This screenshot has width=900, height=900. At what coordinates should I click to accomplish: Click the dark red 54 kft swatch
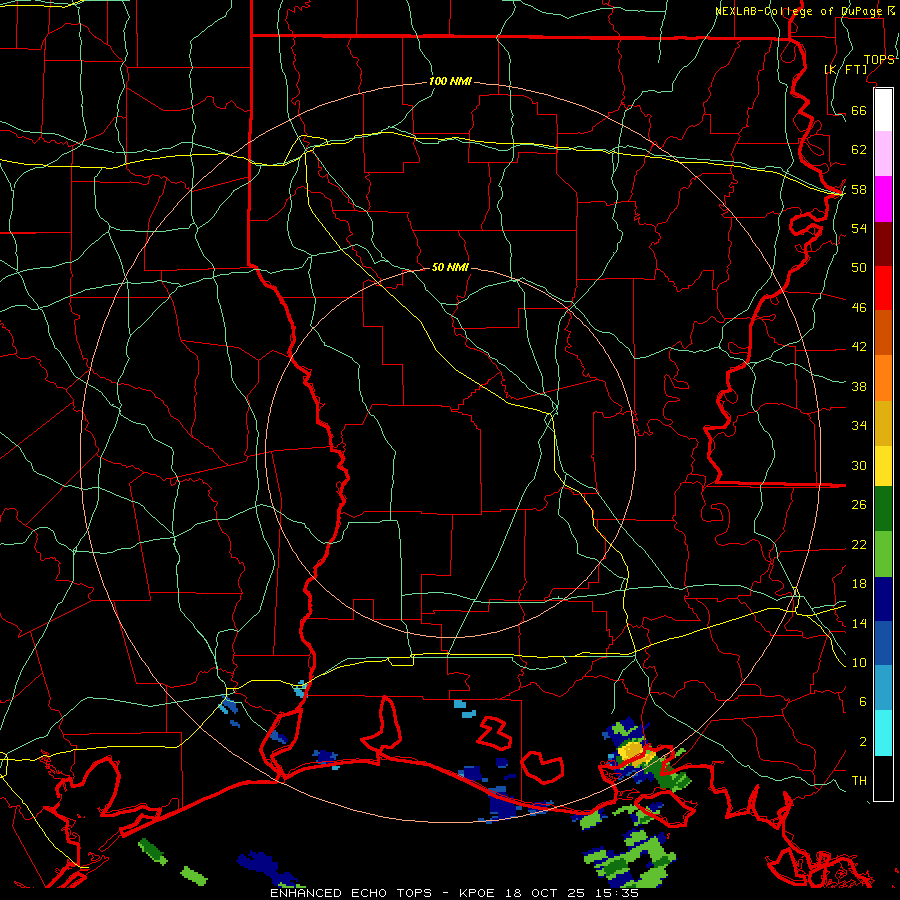tap(883, 243)
